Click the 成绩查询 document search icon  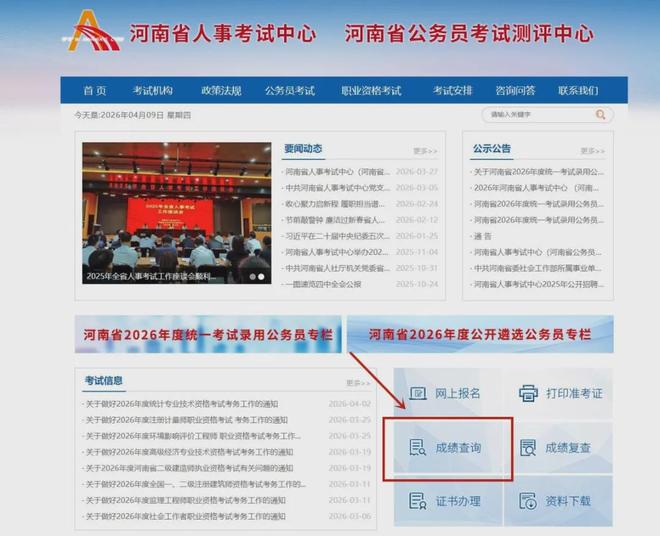(417, 448)
